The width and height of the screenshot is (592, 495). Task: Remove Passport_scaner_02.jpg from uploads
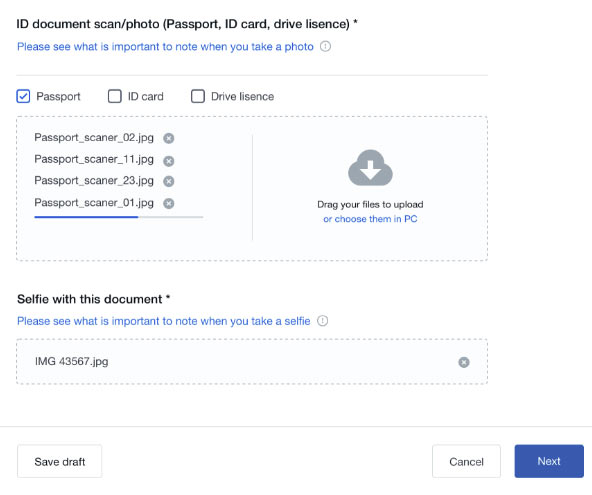click(x=169, y=139)
